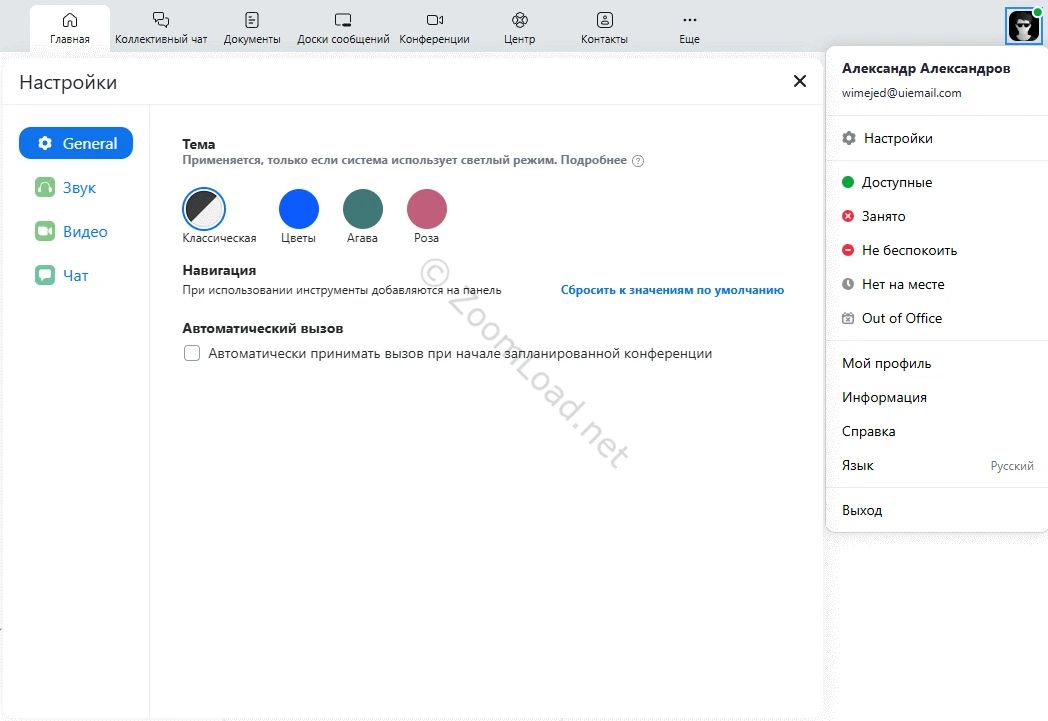Open Коллективный чат tab
The width and height of the screenshot is (1048, 721).
[161, 28]
